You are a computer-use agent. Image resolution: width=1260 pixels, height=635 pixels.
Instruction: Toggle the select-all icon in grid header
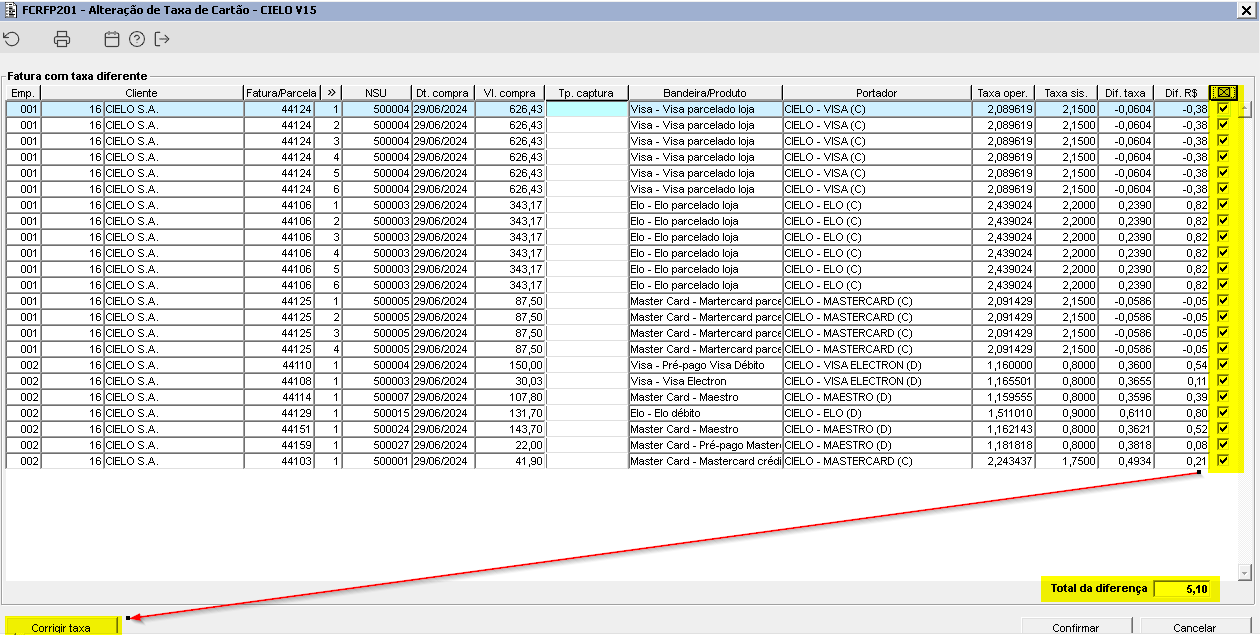1222,93
